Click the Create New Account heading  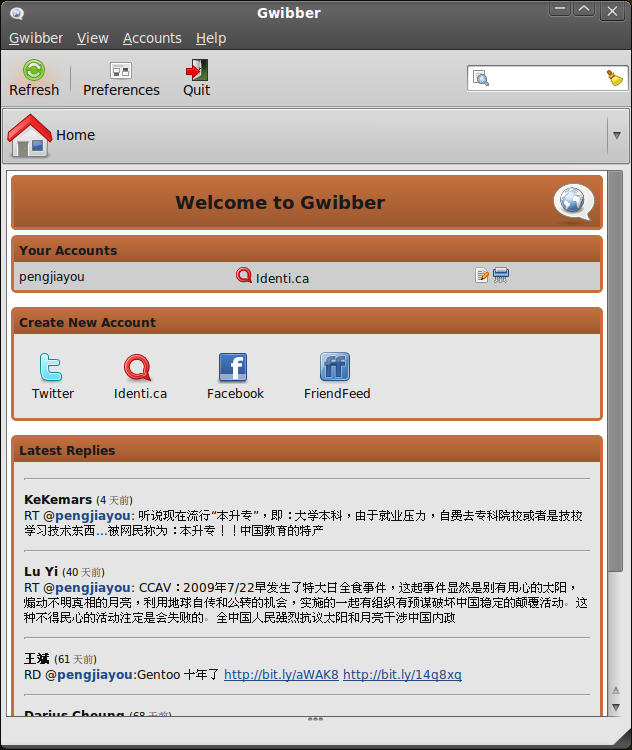coord(88,322)
